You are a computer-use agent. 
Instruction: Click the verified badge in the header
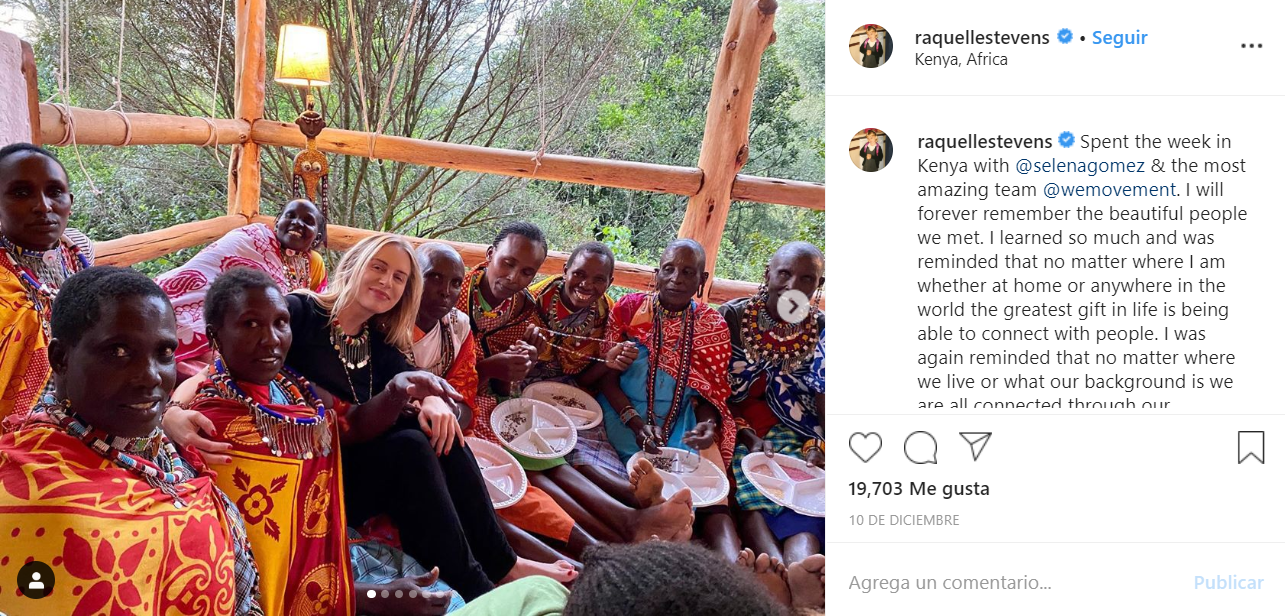click(x=1065, y=37)
